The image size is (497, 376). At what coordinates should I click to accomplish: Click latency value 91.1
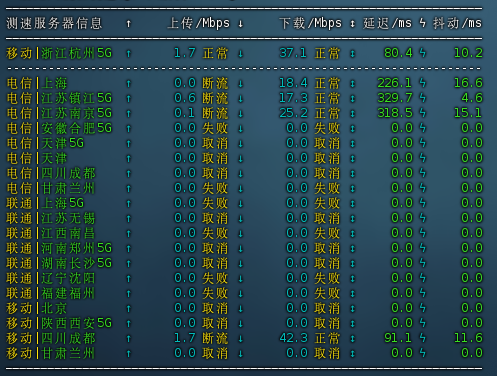point(398,338)
